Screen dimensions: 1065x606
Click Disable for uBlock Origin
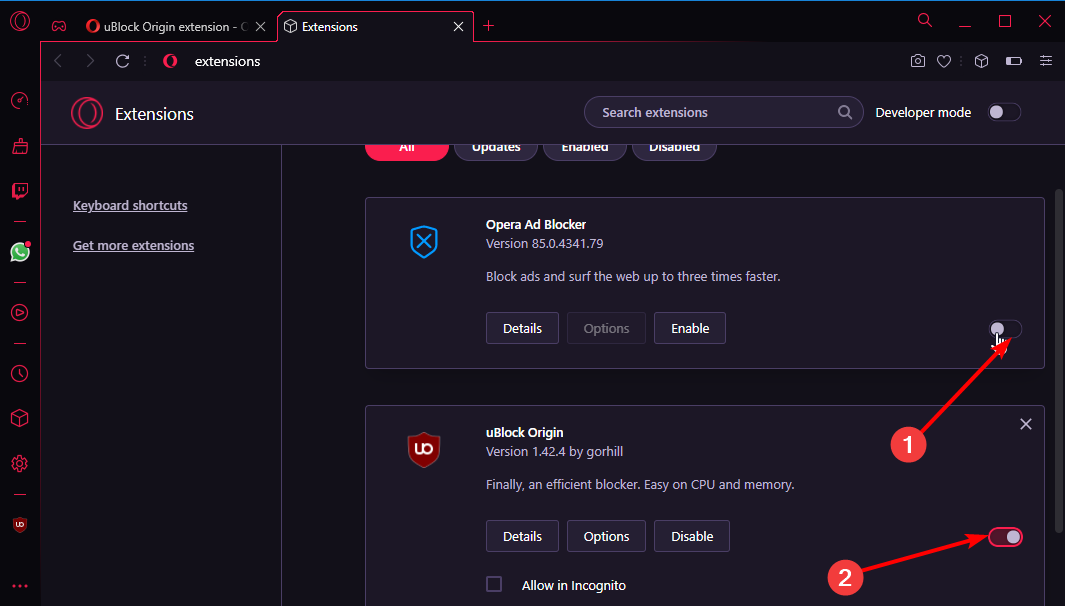coord(692,536)
